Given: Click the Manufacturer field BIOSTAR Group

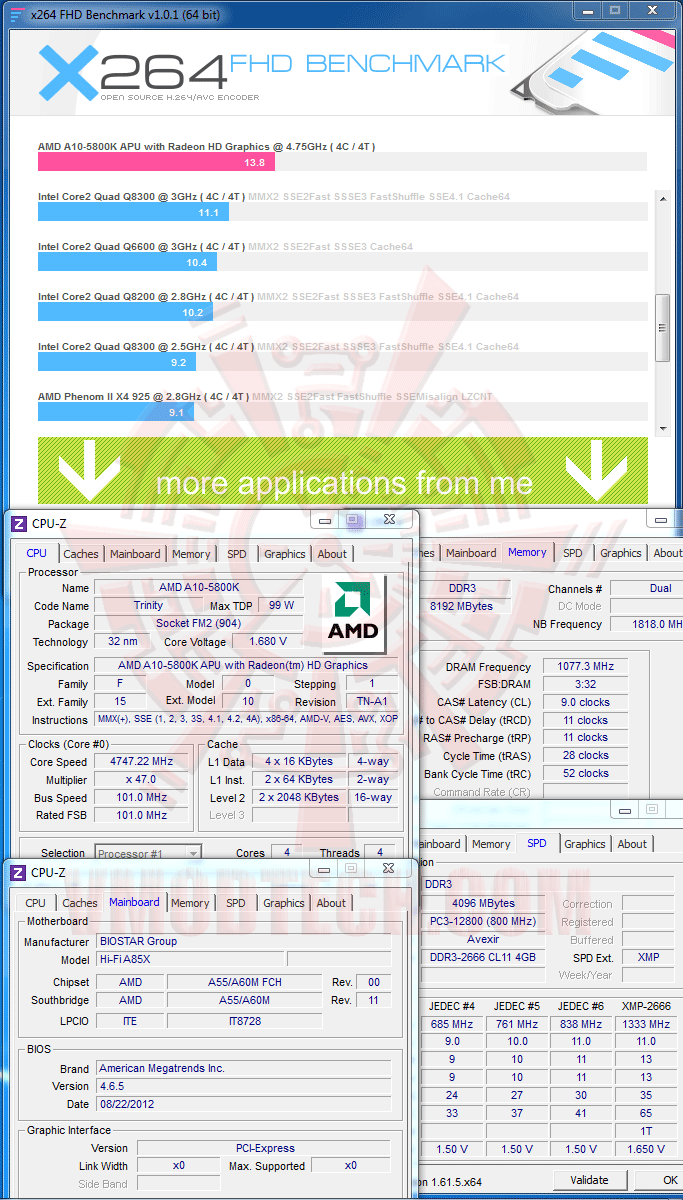Looking at the screenshot, I should tap(244, 941).
